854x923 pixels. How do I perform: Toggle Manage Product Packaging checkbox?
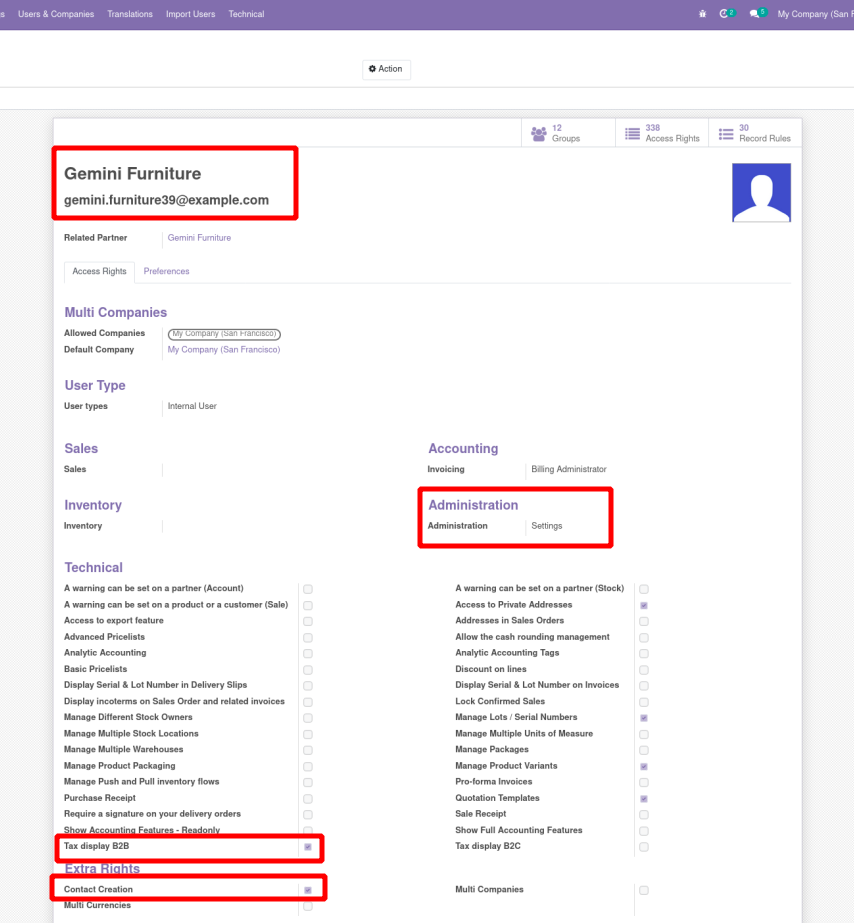308,766
